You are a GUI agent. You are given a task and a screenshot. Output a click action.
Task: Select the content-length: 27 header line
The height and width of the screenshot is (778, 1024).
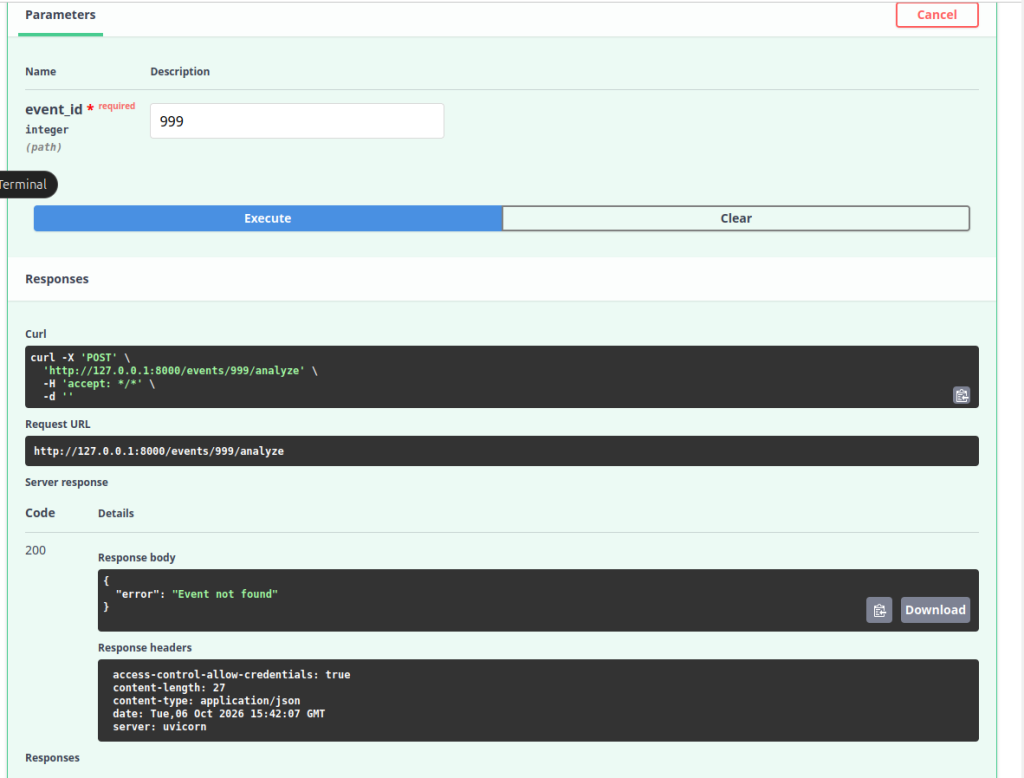click(x=168, y=687)
